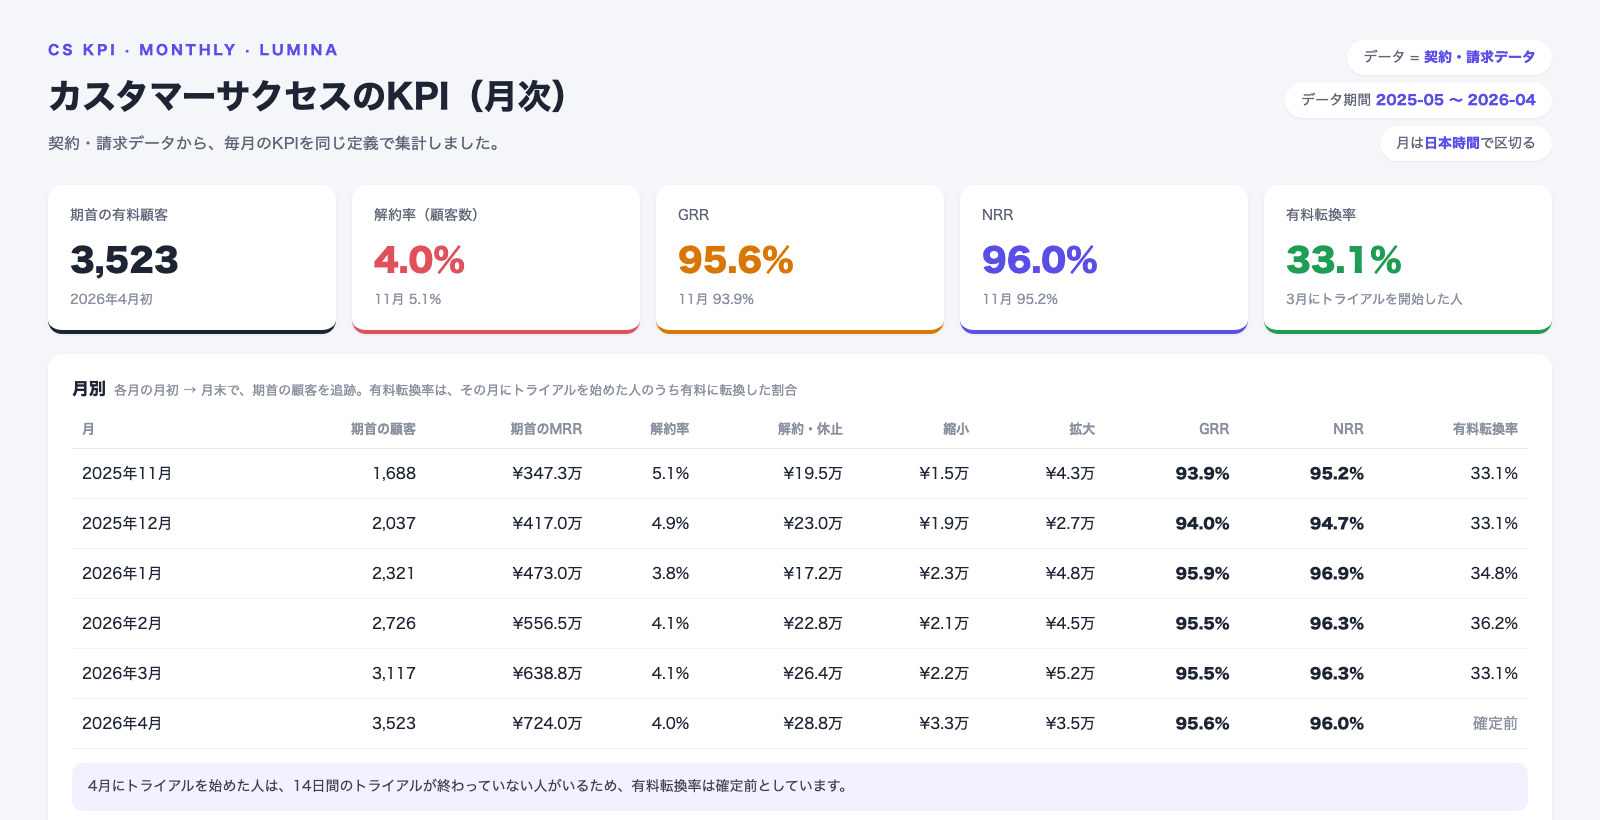Screen dimensions: 1600x820
Task: Click "3月にトライアルを開始した人" caption
Action: pos(1374,299)
